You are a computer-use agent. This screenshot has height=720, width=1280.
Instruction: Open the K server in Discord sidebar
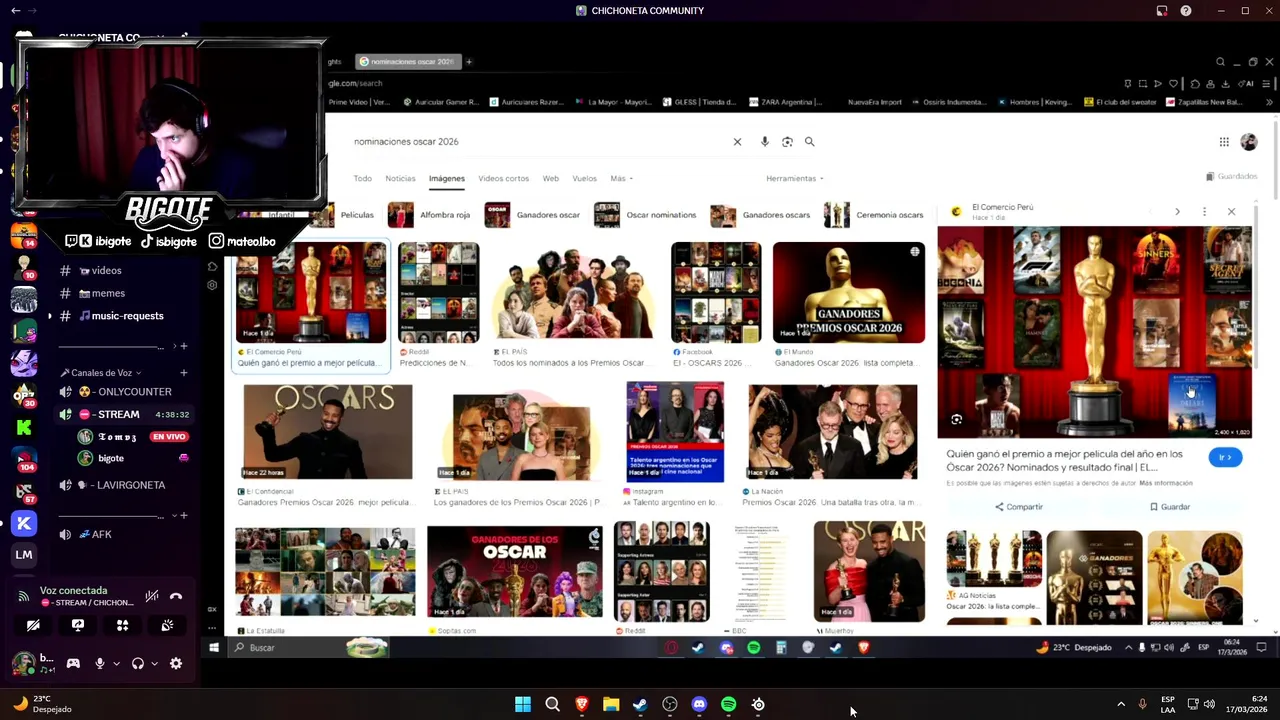click(24, 523)
